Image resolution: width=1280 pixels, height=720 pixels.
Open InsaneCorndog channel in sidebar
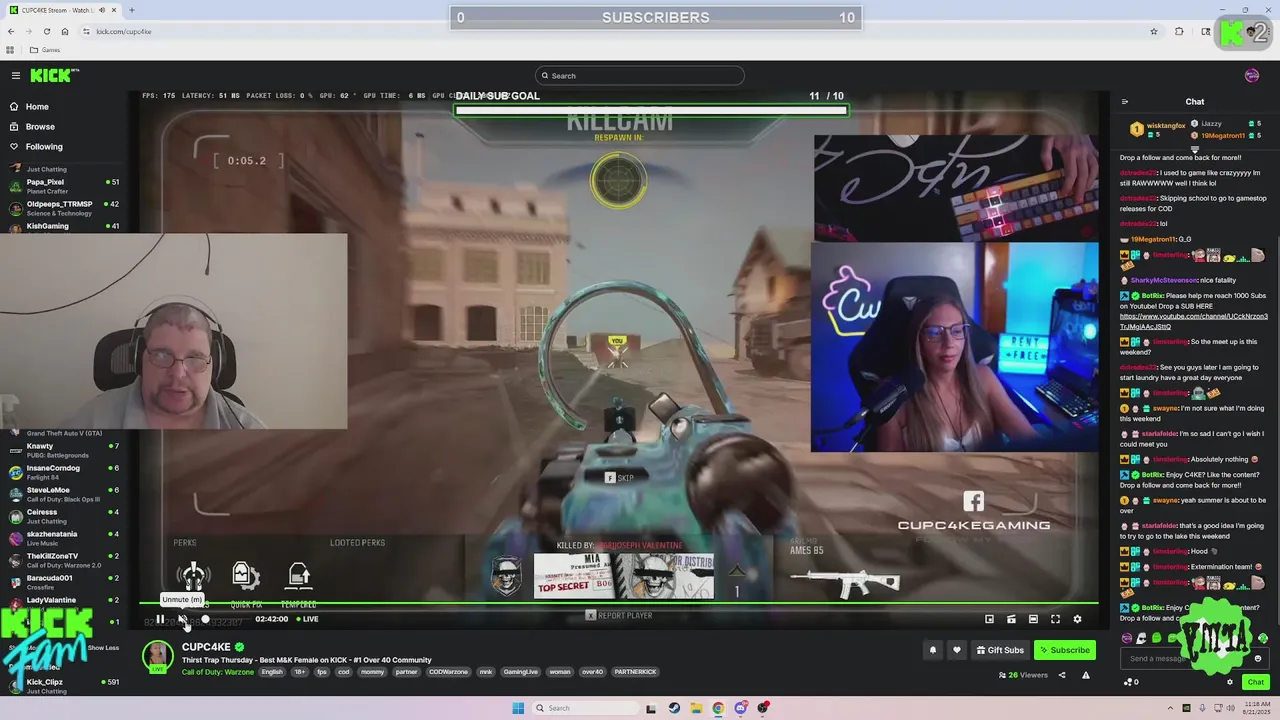pyautogui.click(x=65, y=472)
